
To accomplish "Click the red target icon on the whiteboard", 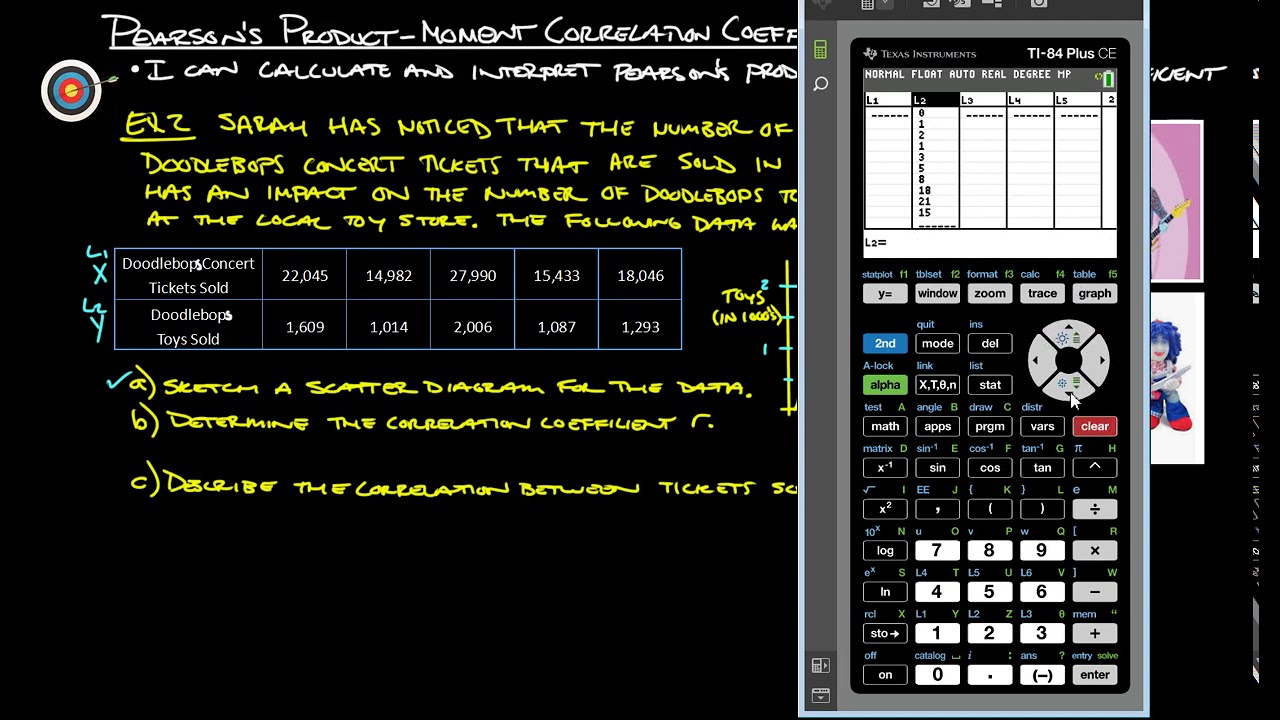I will [x=72, y=91].
